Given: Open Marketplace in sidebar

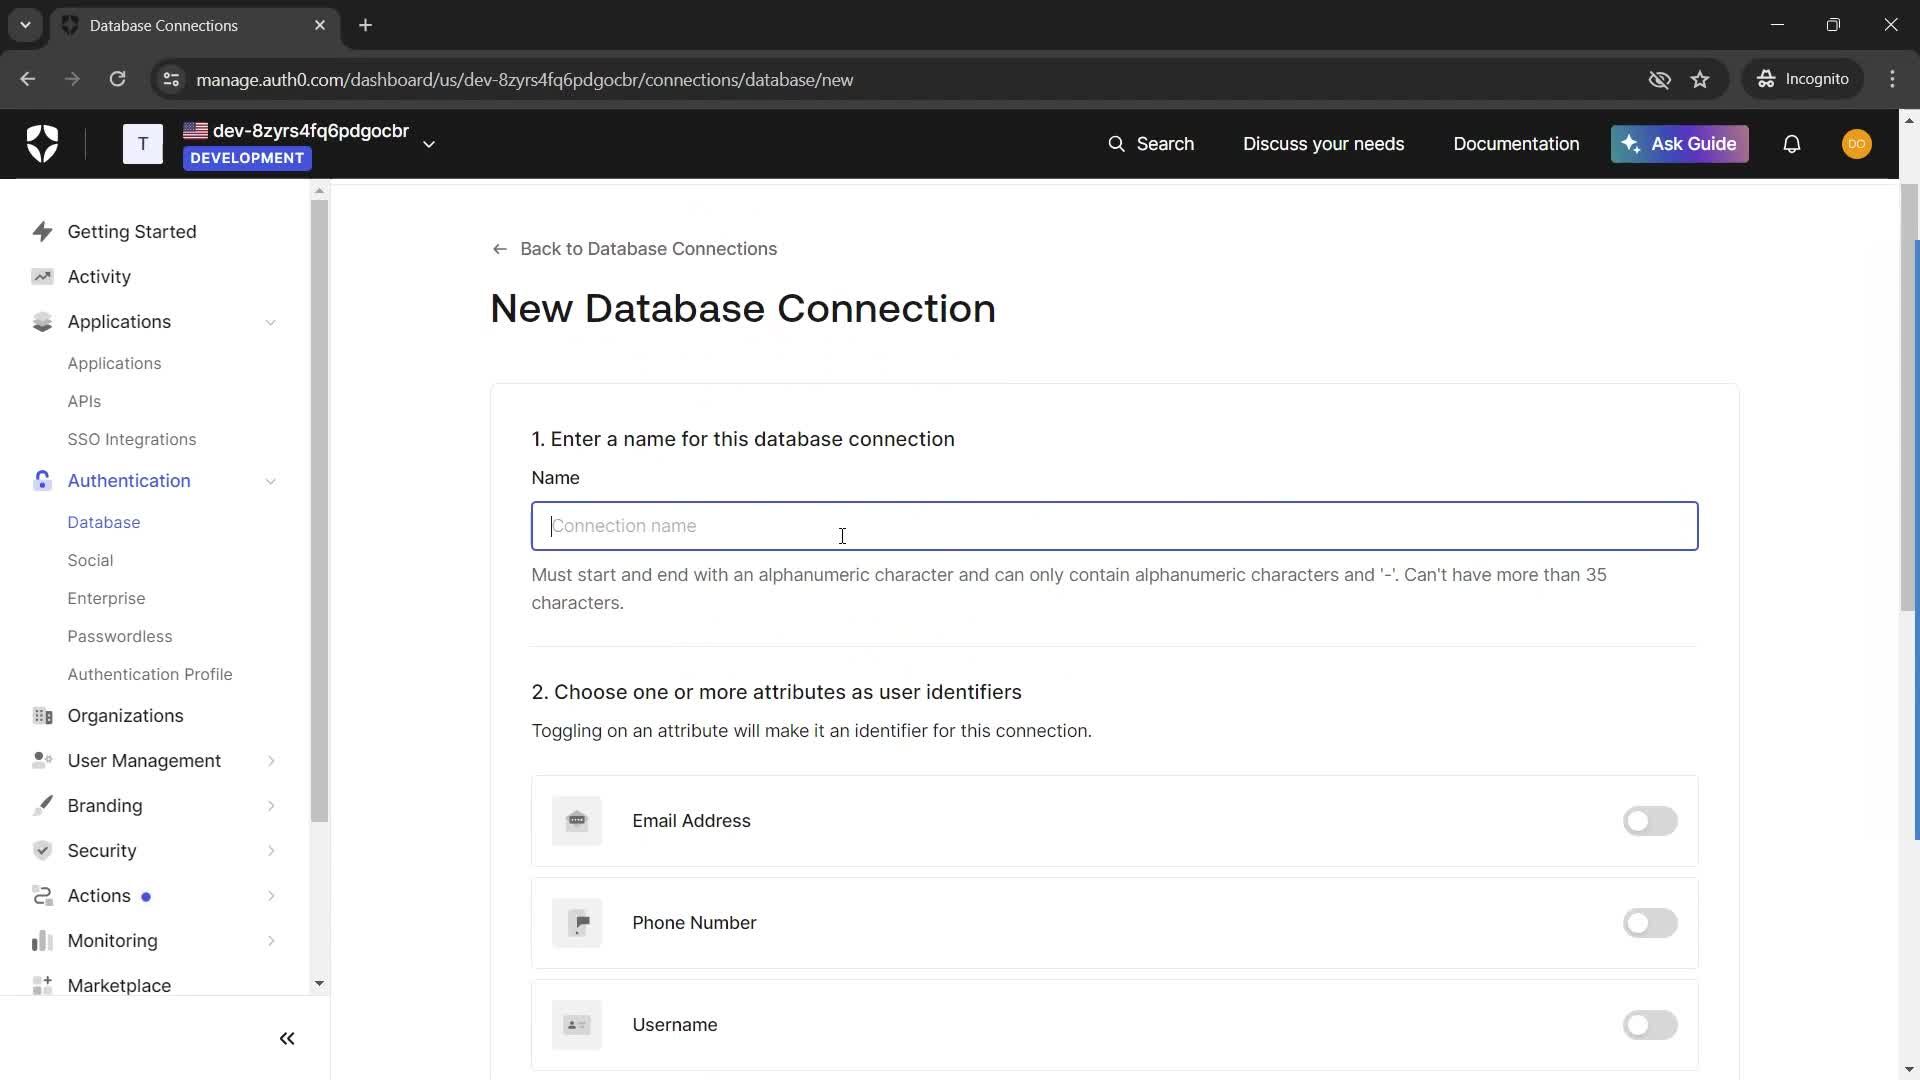Looking at the screenshot, I should 119,986.
